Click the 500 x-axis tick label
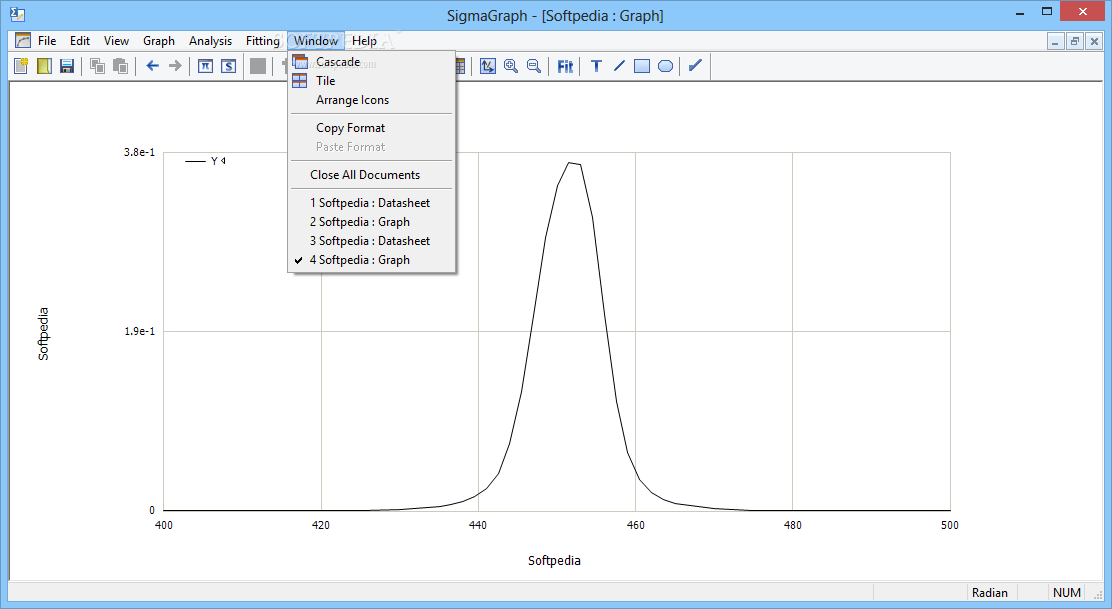The height and width of the screenshot is (609, 1112). pos(950,525)
